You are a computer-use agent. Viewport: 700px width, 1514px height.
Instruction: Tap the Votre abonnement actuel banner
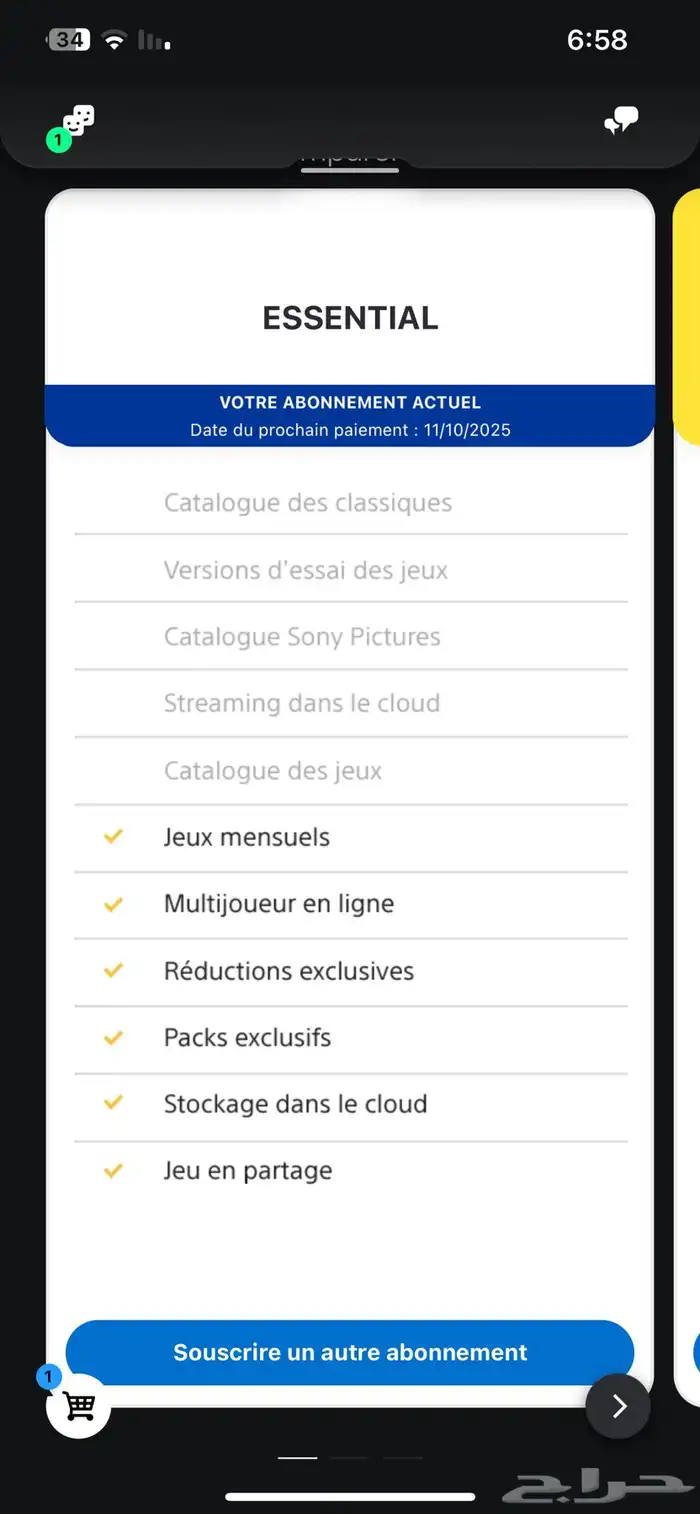point(350,416)
